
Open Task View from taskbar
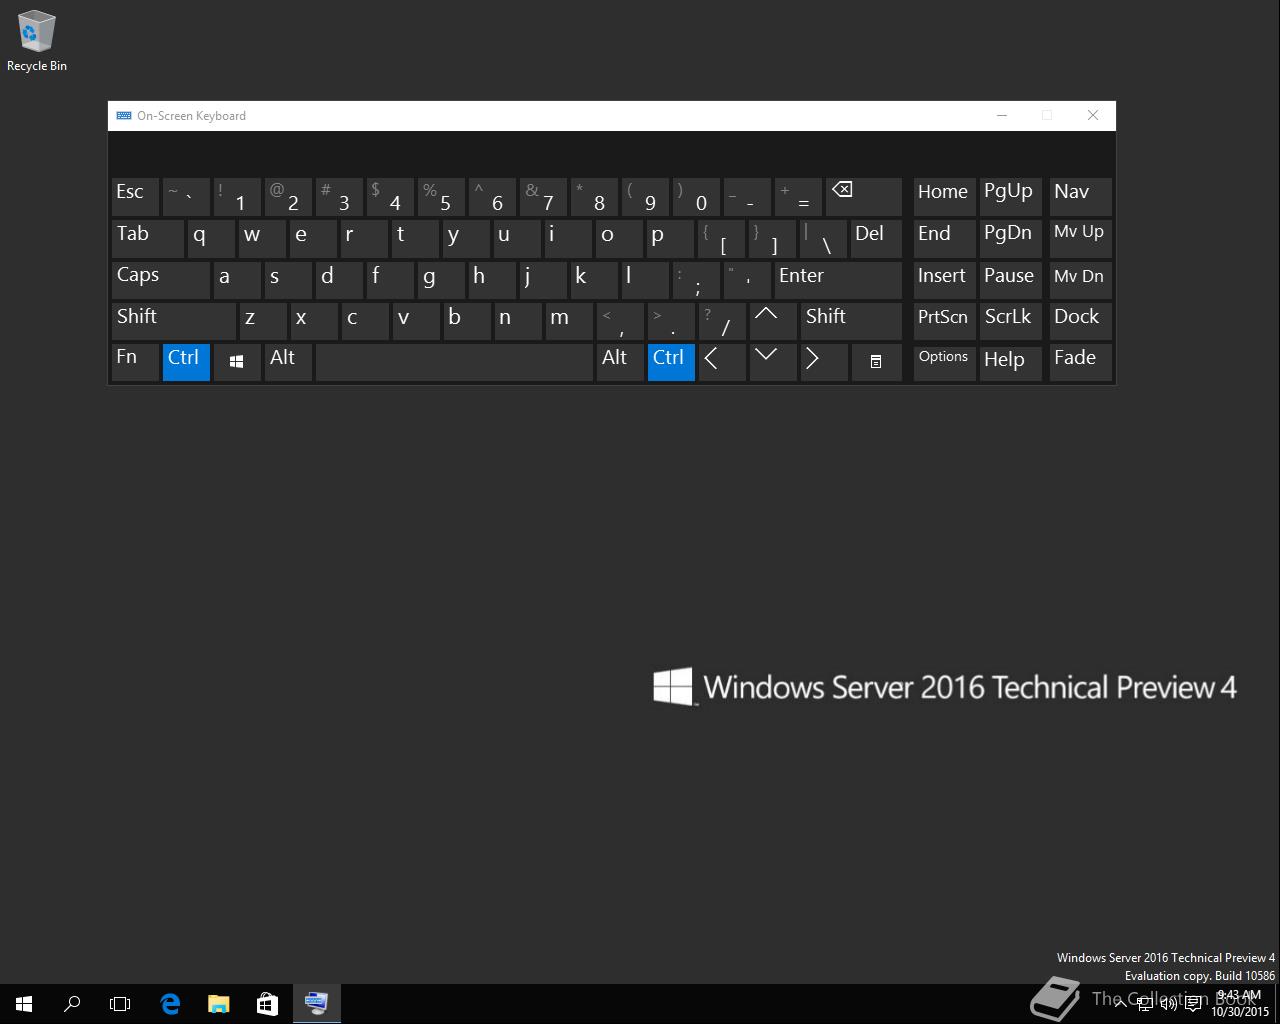coord(120,1003)
